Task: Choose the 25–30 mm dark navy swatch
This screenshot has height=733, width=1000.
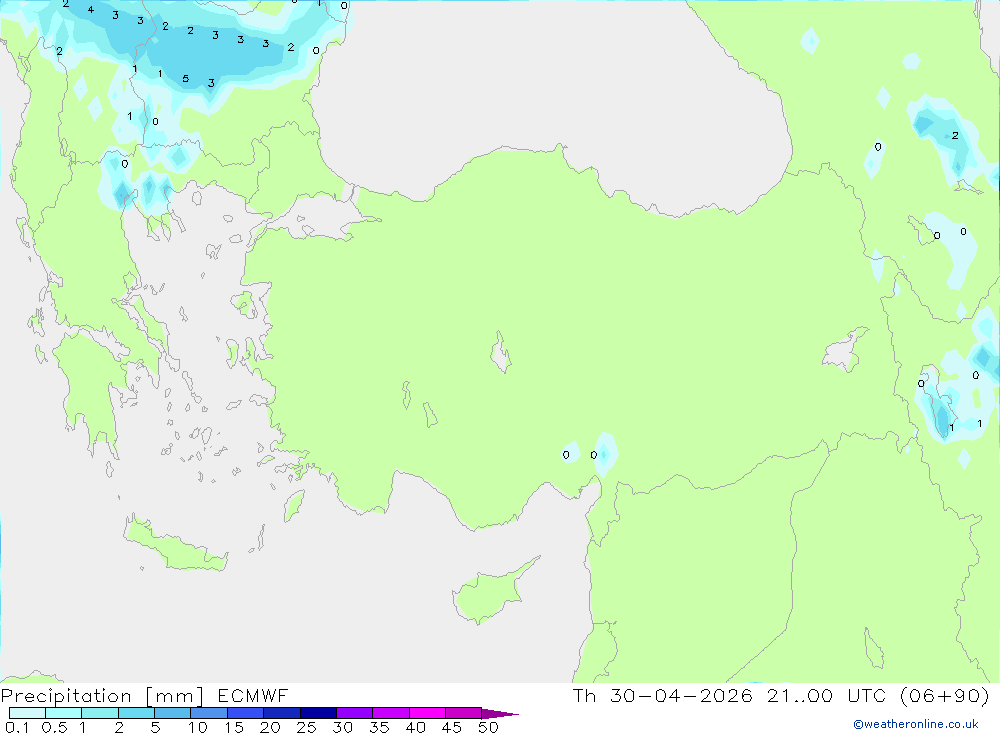Action: (318, 713)
